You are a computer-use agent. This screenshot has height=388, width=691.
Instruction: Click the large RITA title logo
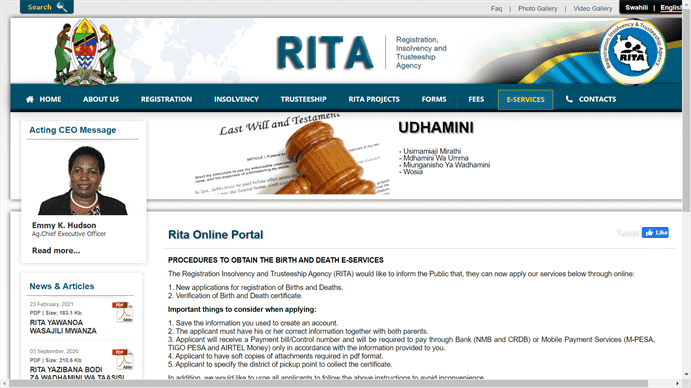point(325,53)
